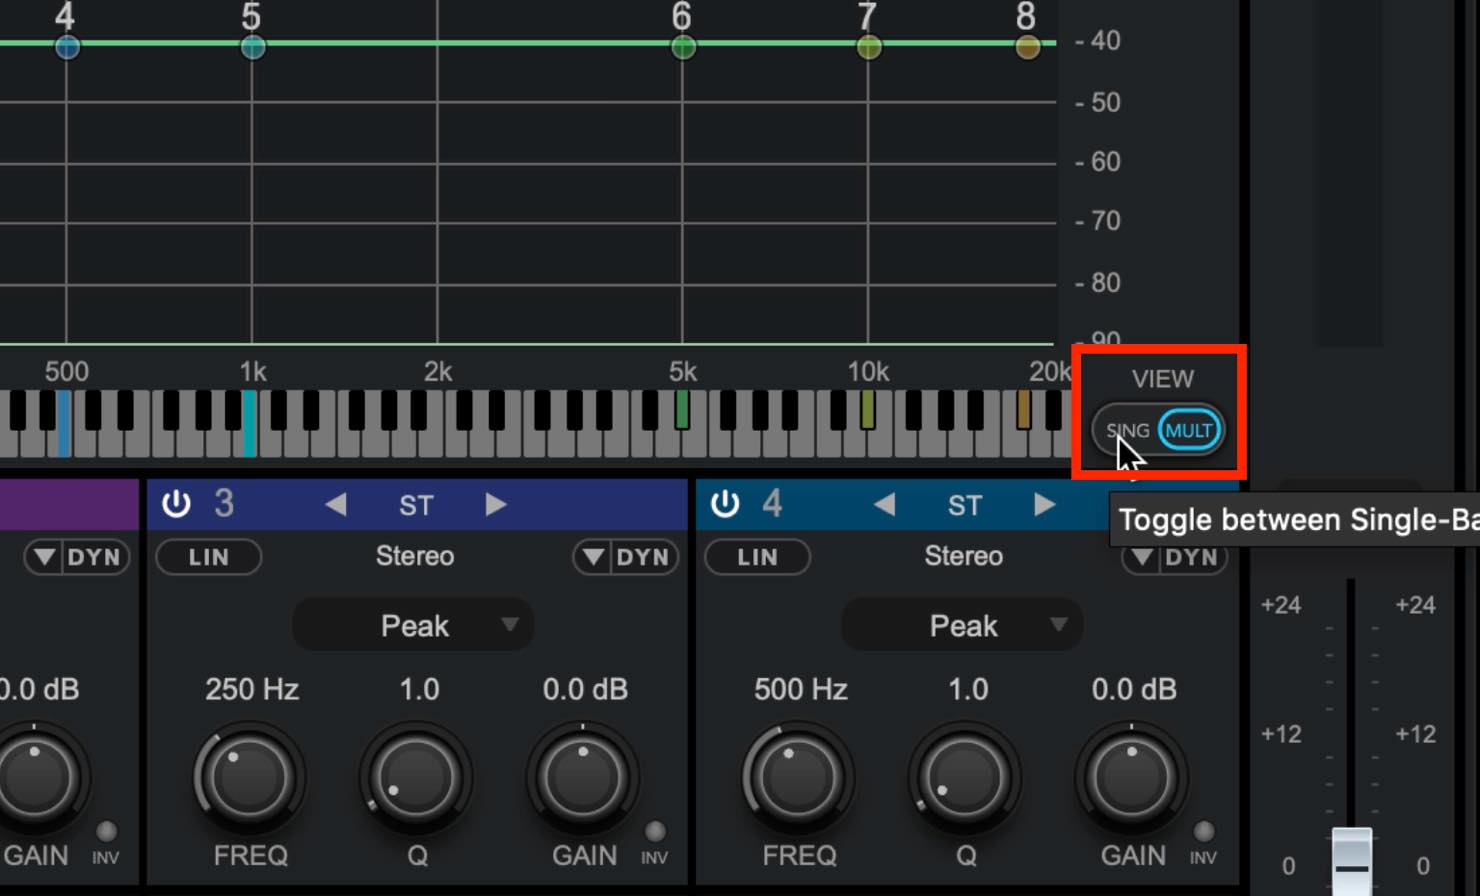Click the Stereo label in band 3

pyautogui.click(x=415, y=556)
